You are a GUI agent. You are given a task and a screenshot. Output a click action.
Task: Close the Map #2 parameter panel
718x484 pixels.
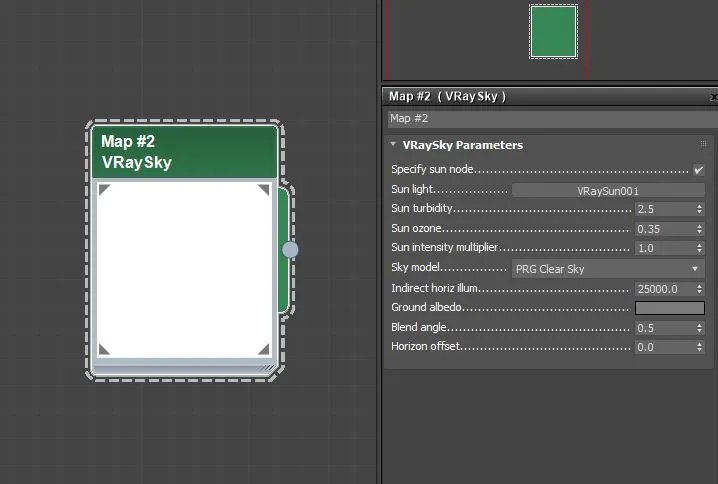click(713, 97)
